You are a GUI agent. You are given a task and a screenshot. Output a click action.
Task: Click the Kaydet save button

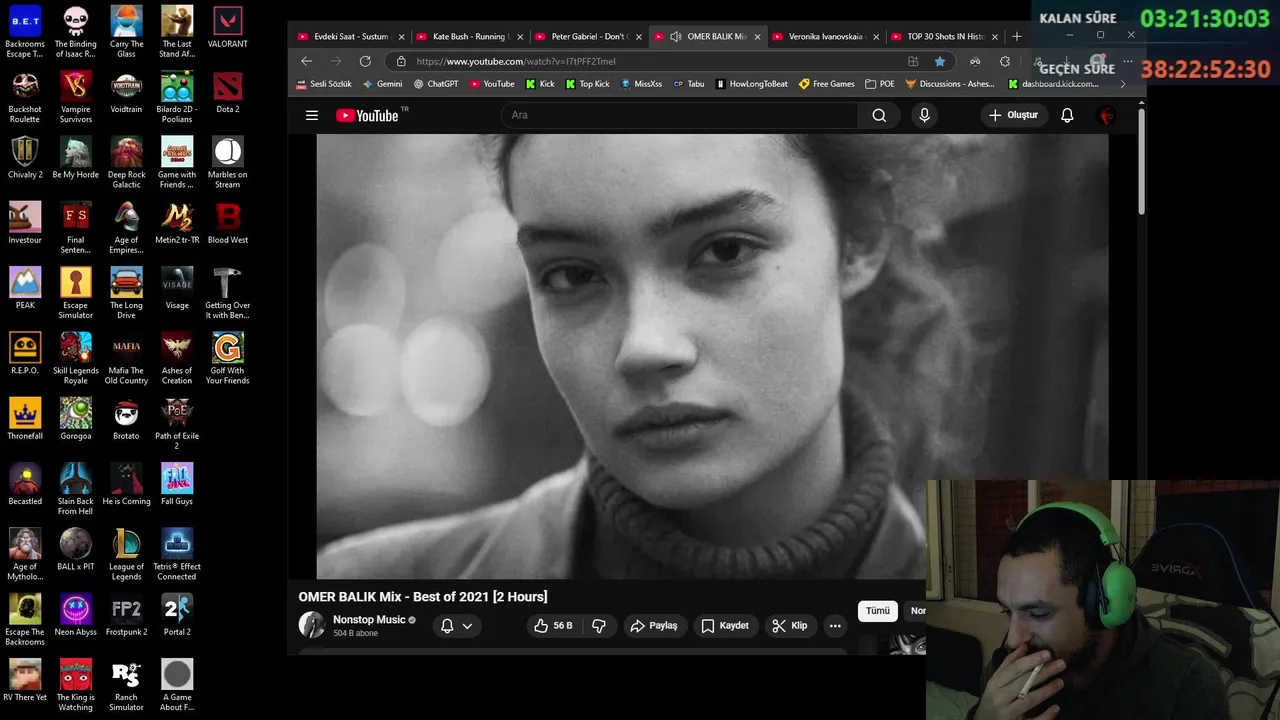(x=725, y=626)
